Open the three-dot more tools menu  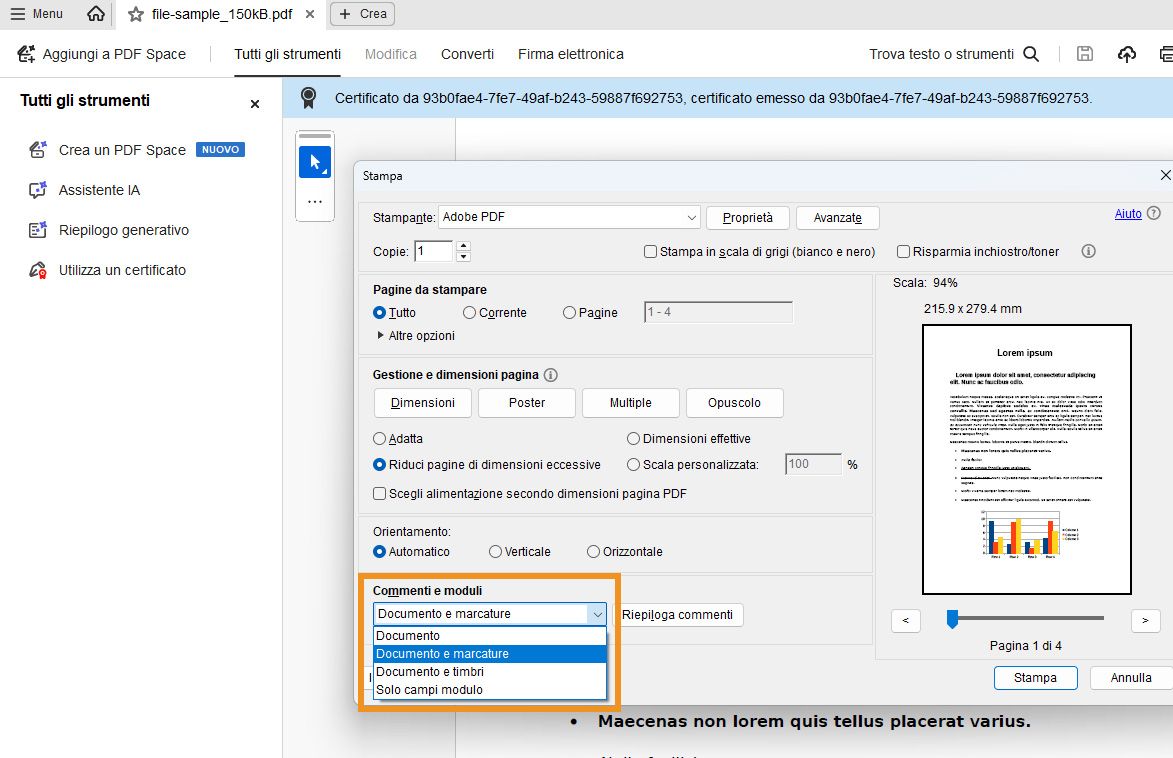[x=315, y=202]
